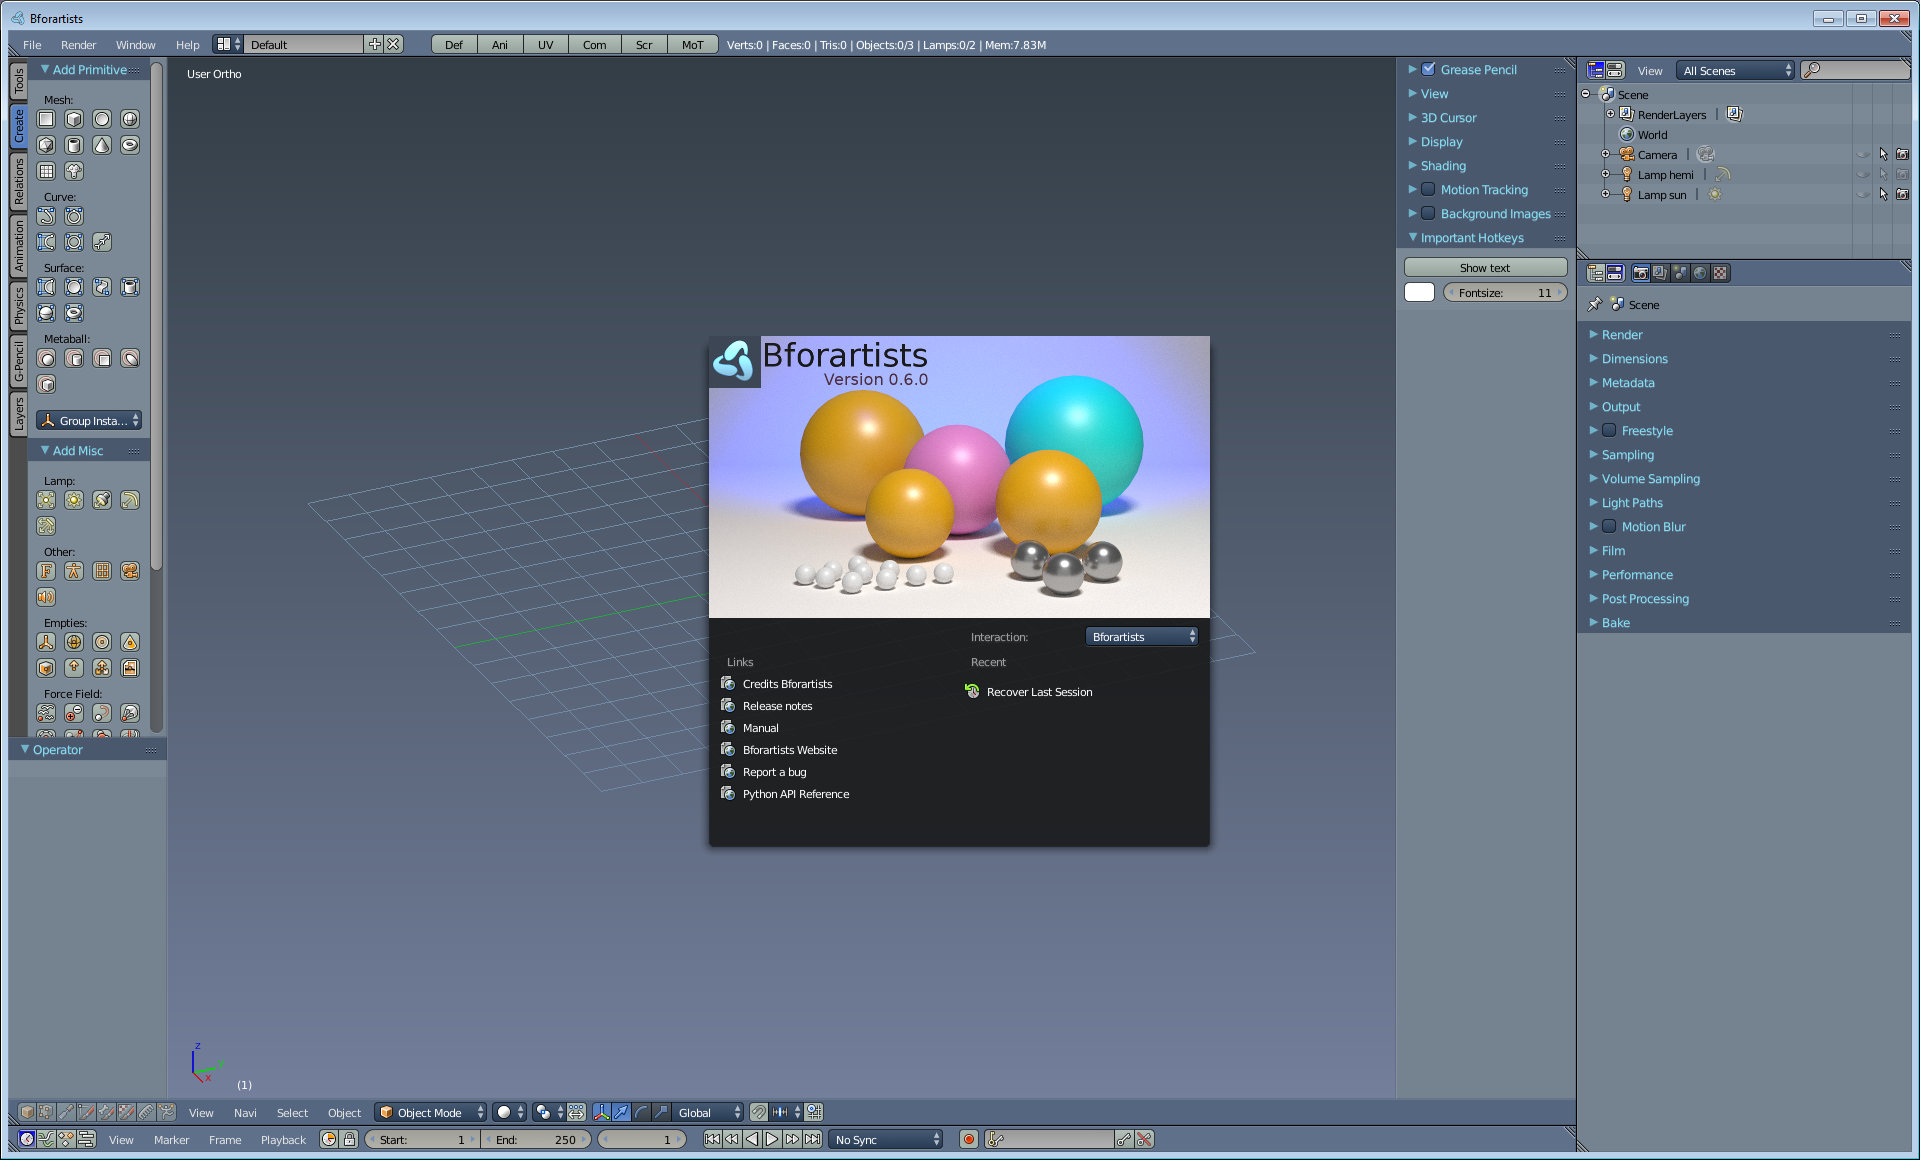Click the Show text button
The image size is (1920, 1160).
(x=1485, y=268)
